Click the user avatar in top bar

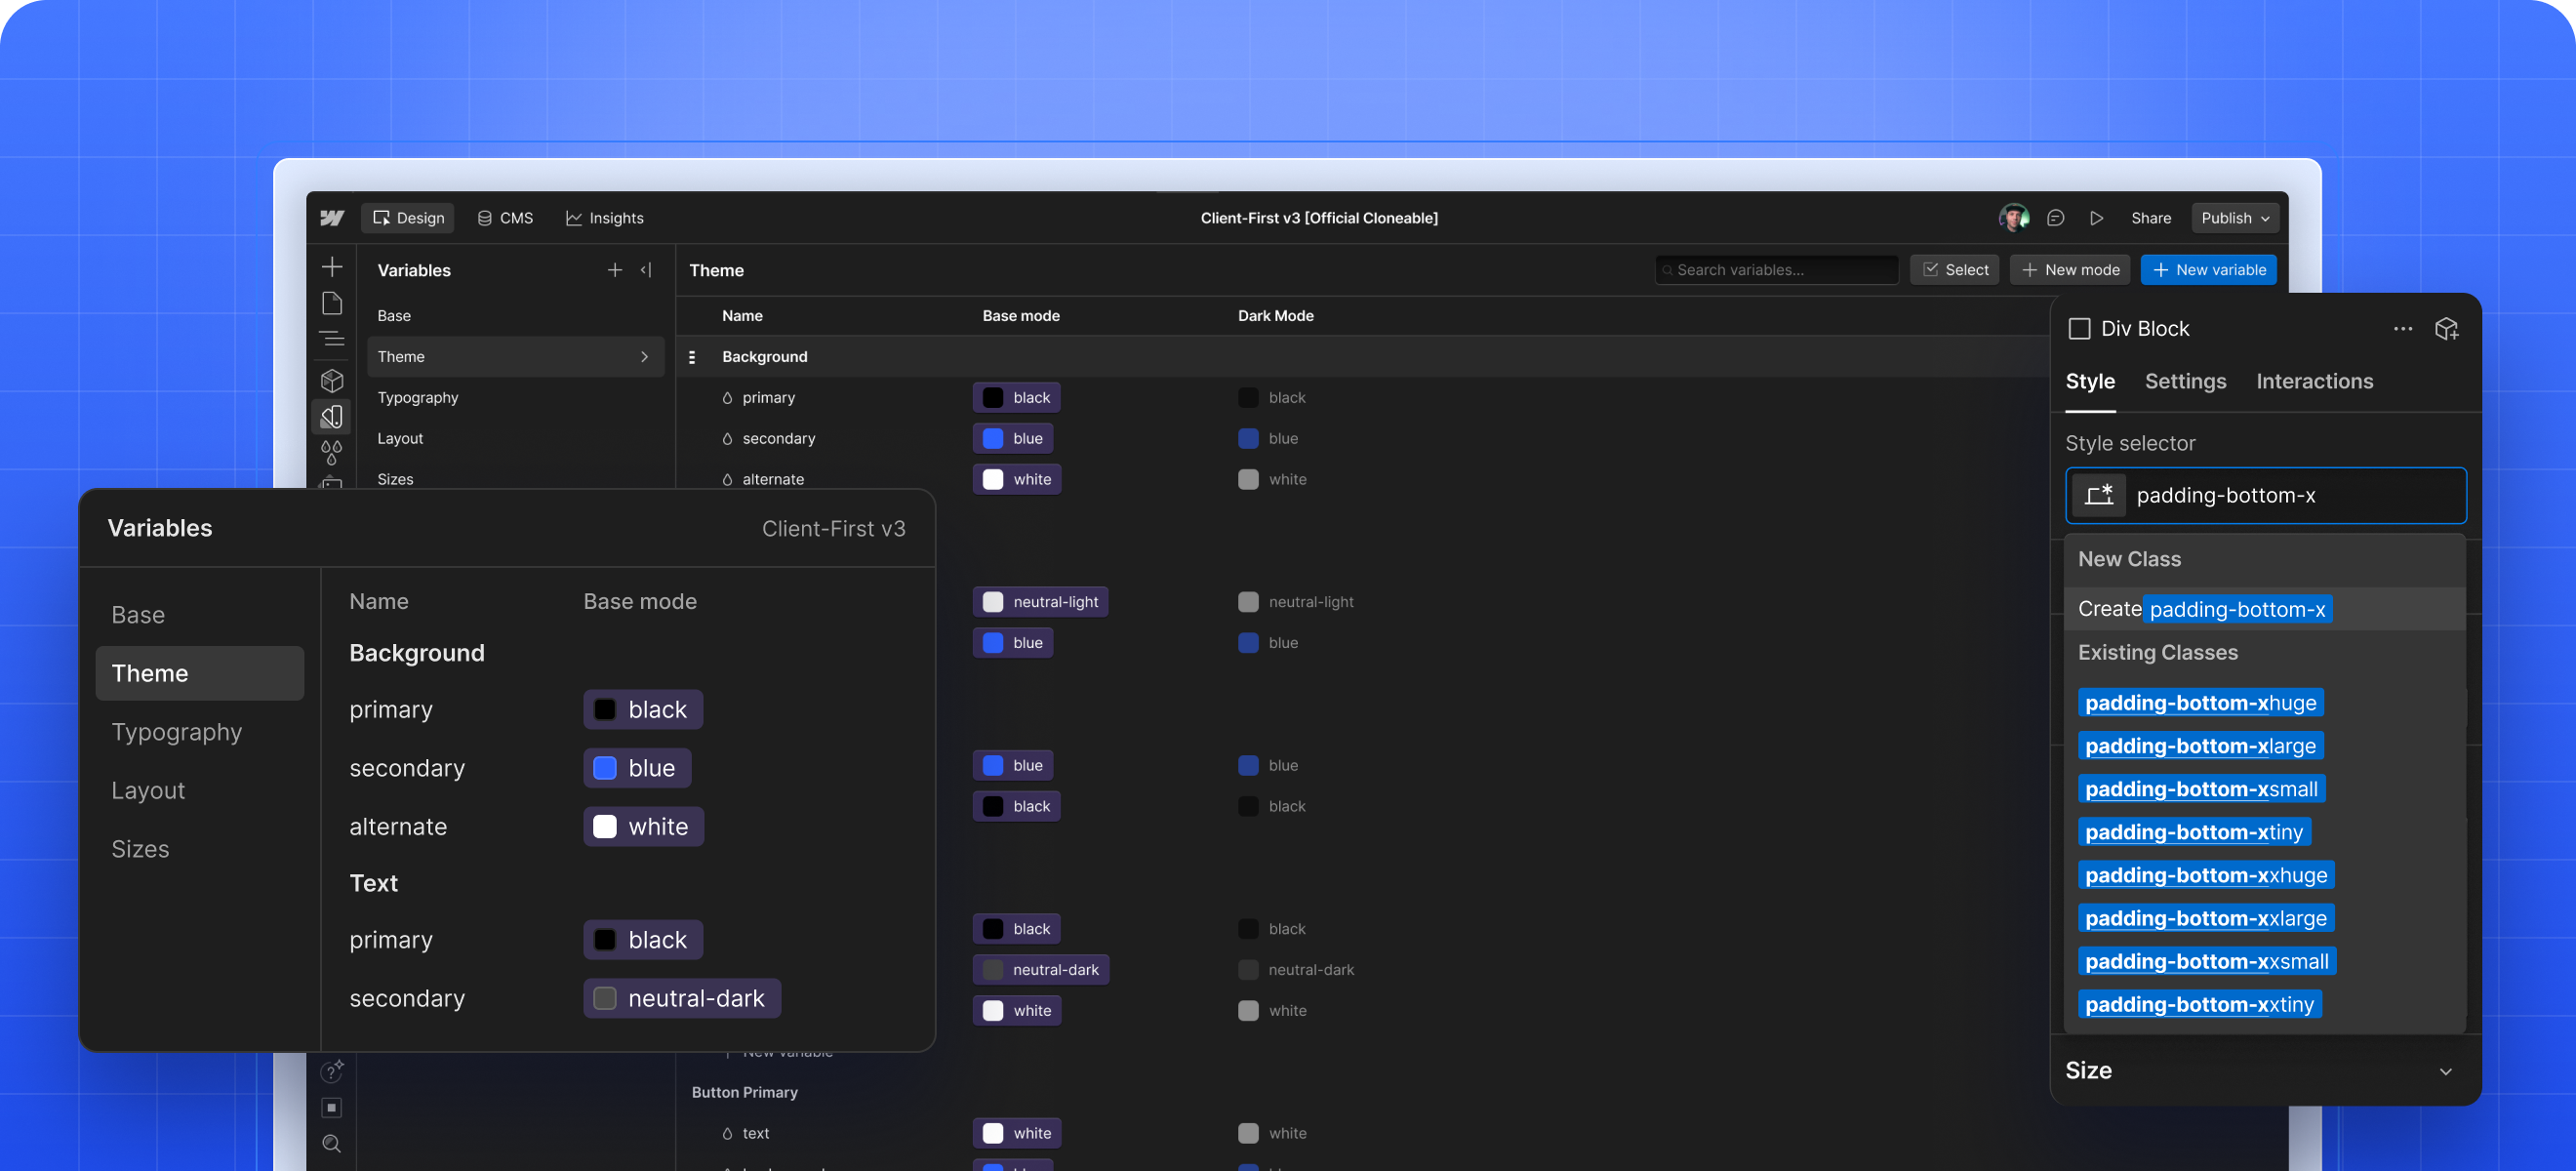point(2013,218)
